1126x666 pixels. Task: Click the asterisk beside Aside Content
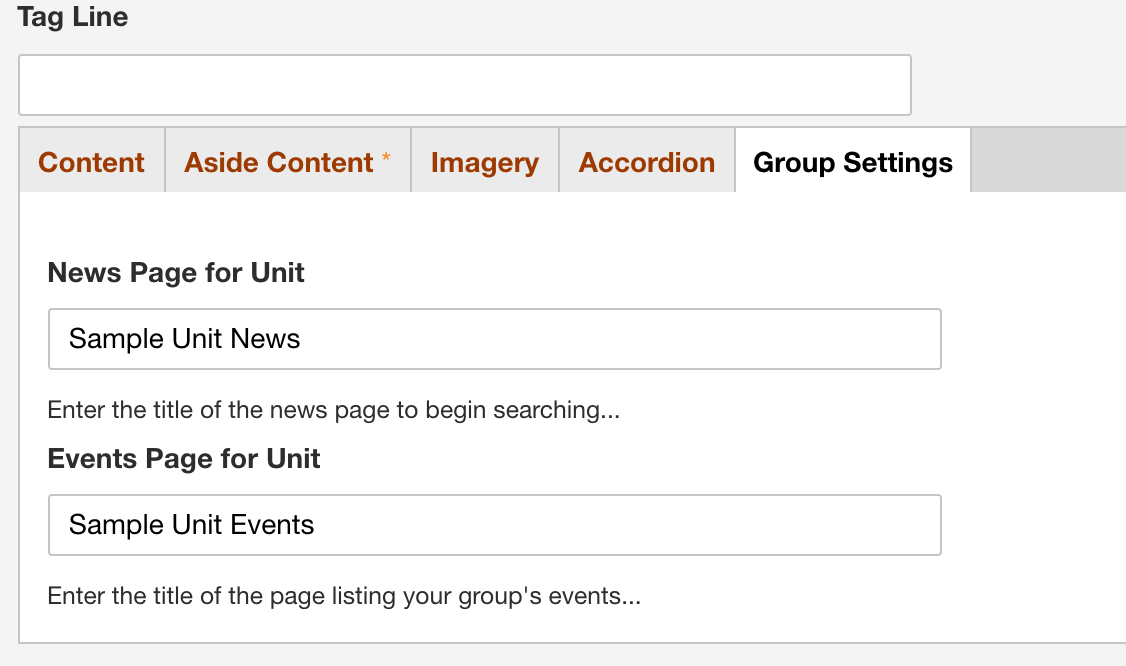(386, 158)
